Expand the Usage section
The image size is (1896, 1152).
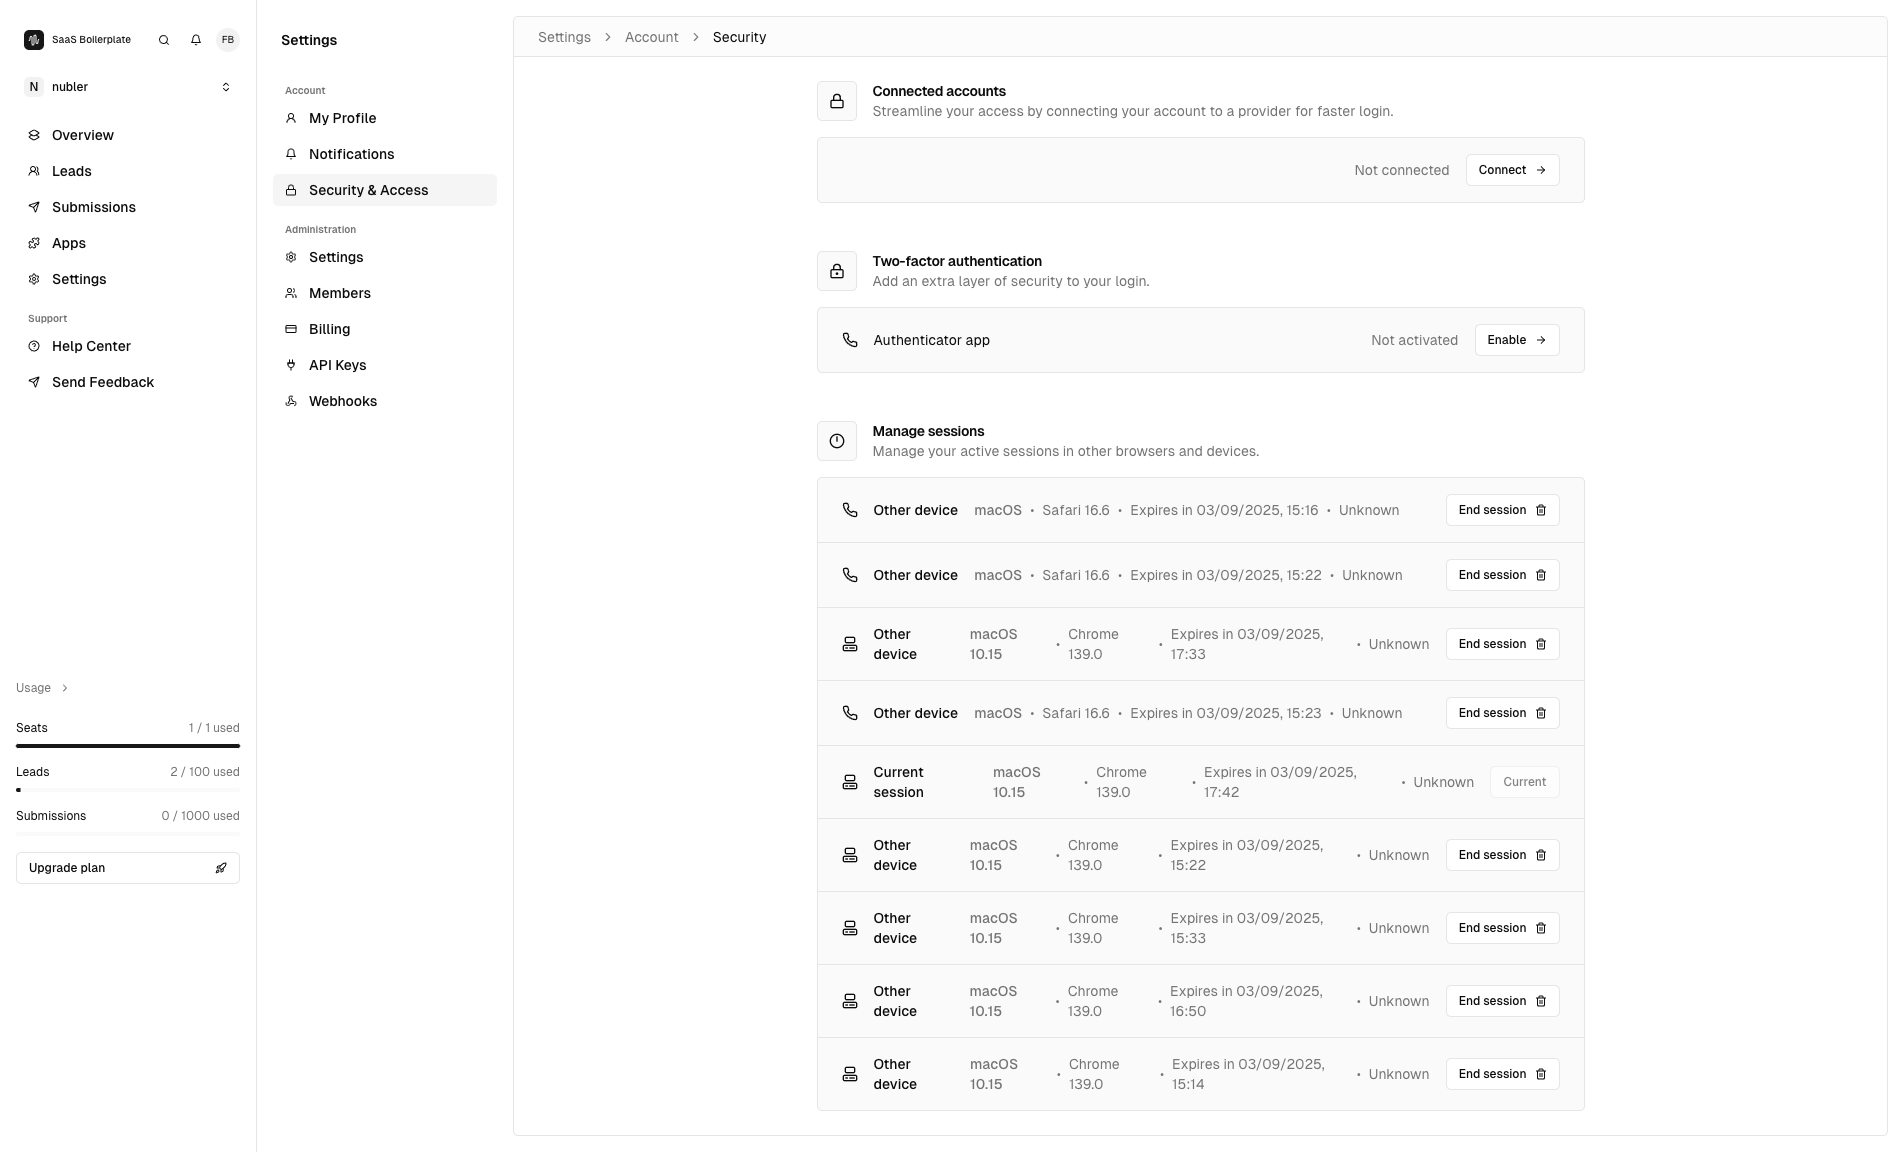tap(40, 688)
